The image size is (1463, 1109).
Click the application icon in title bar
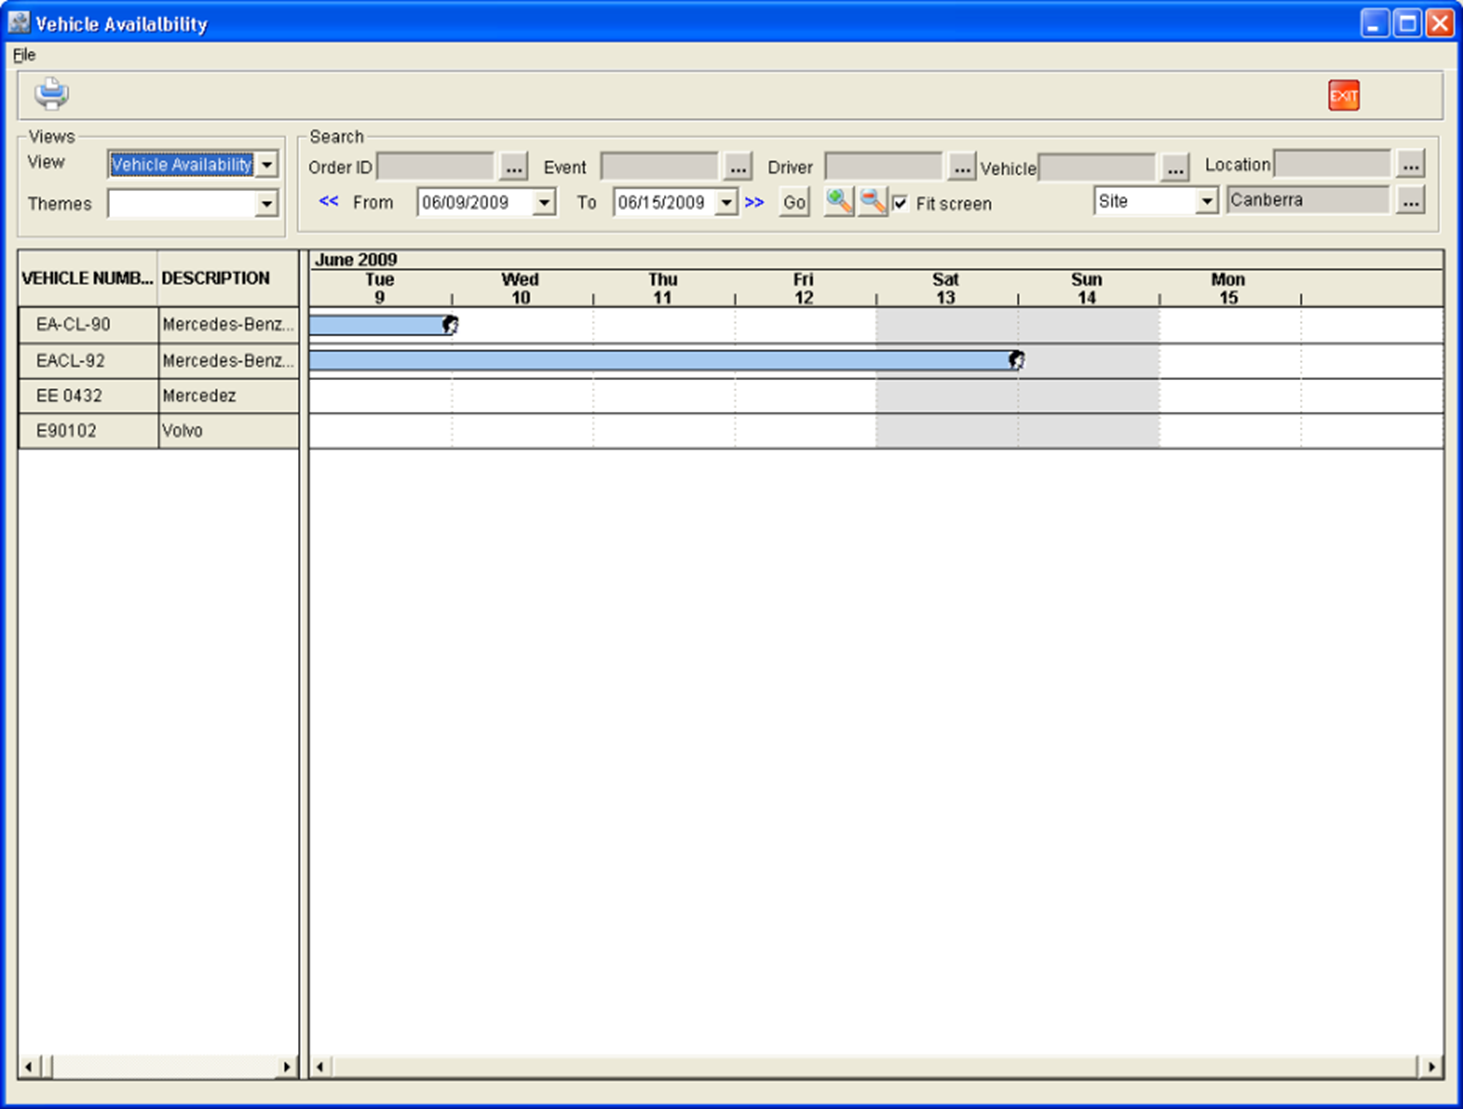click(19, 22)
